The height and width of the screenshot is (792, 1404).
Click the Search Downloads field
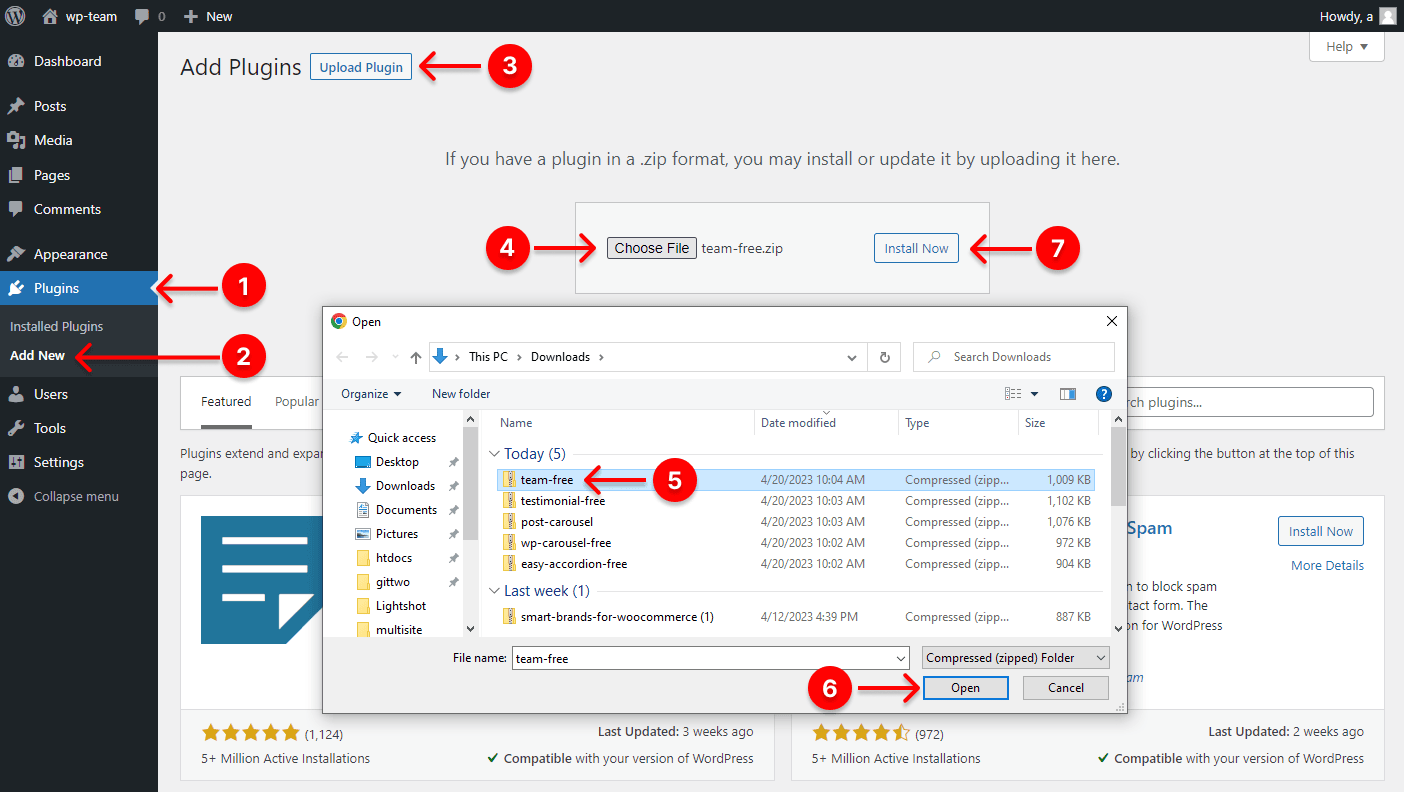[x=1014, y=357]
